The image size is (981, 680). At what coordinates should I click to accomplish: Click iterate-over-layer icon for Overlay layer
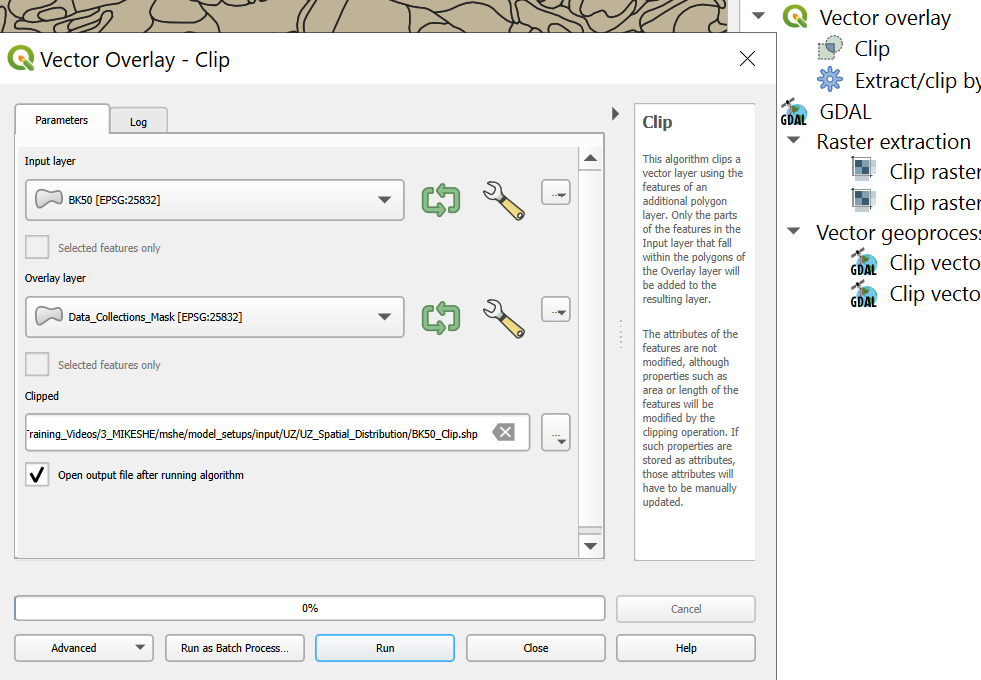(441, 317)
